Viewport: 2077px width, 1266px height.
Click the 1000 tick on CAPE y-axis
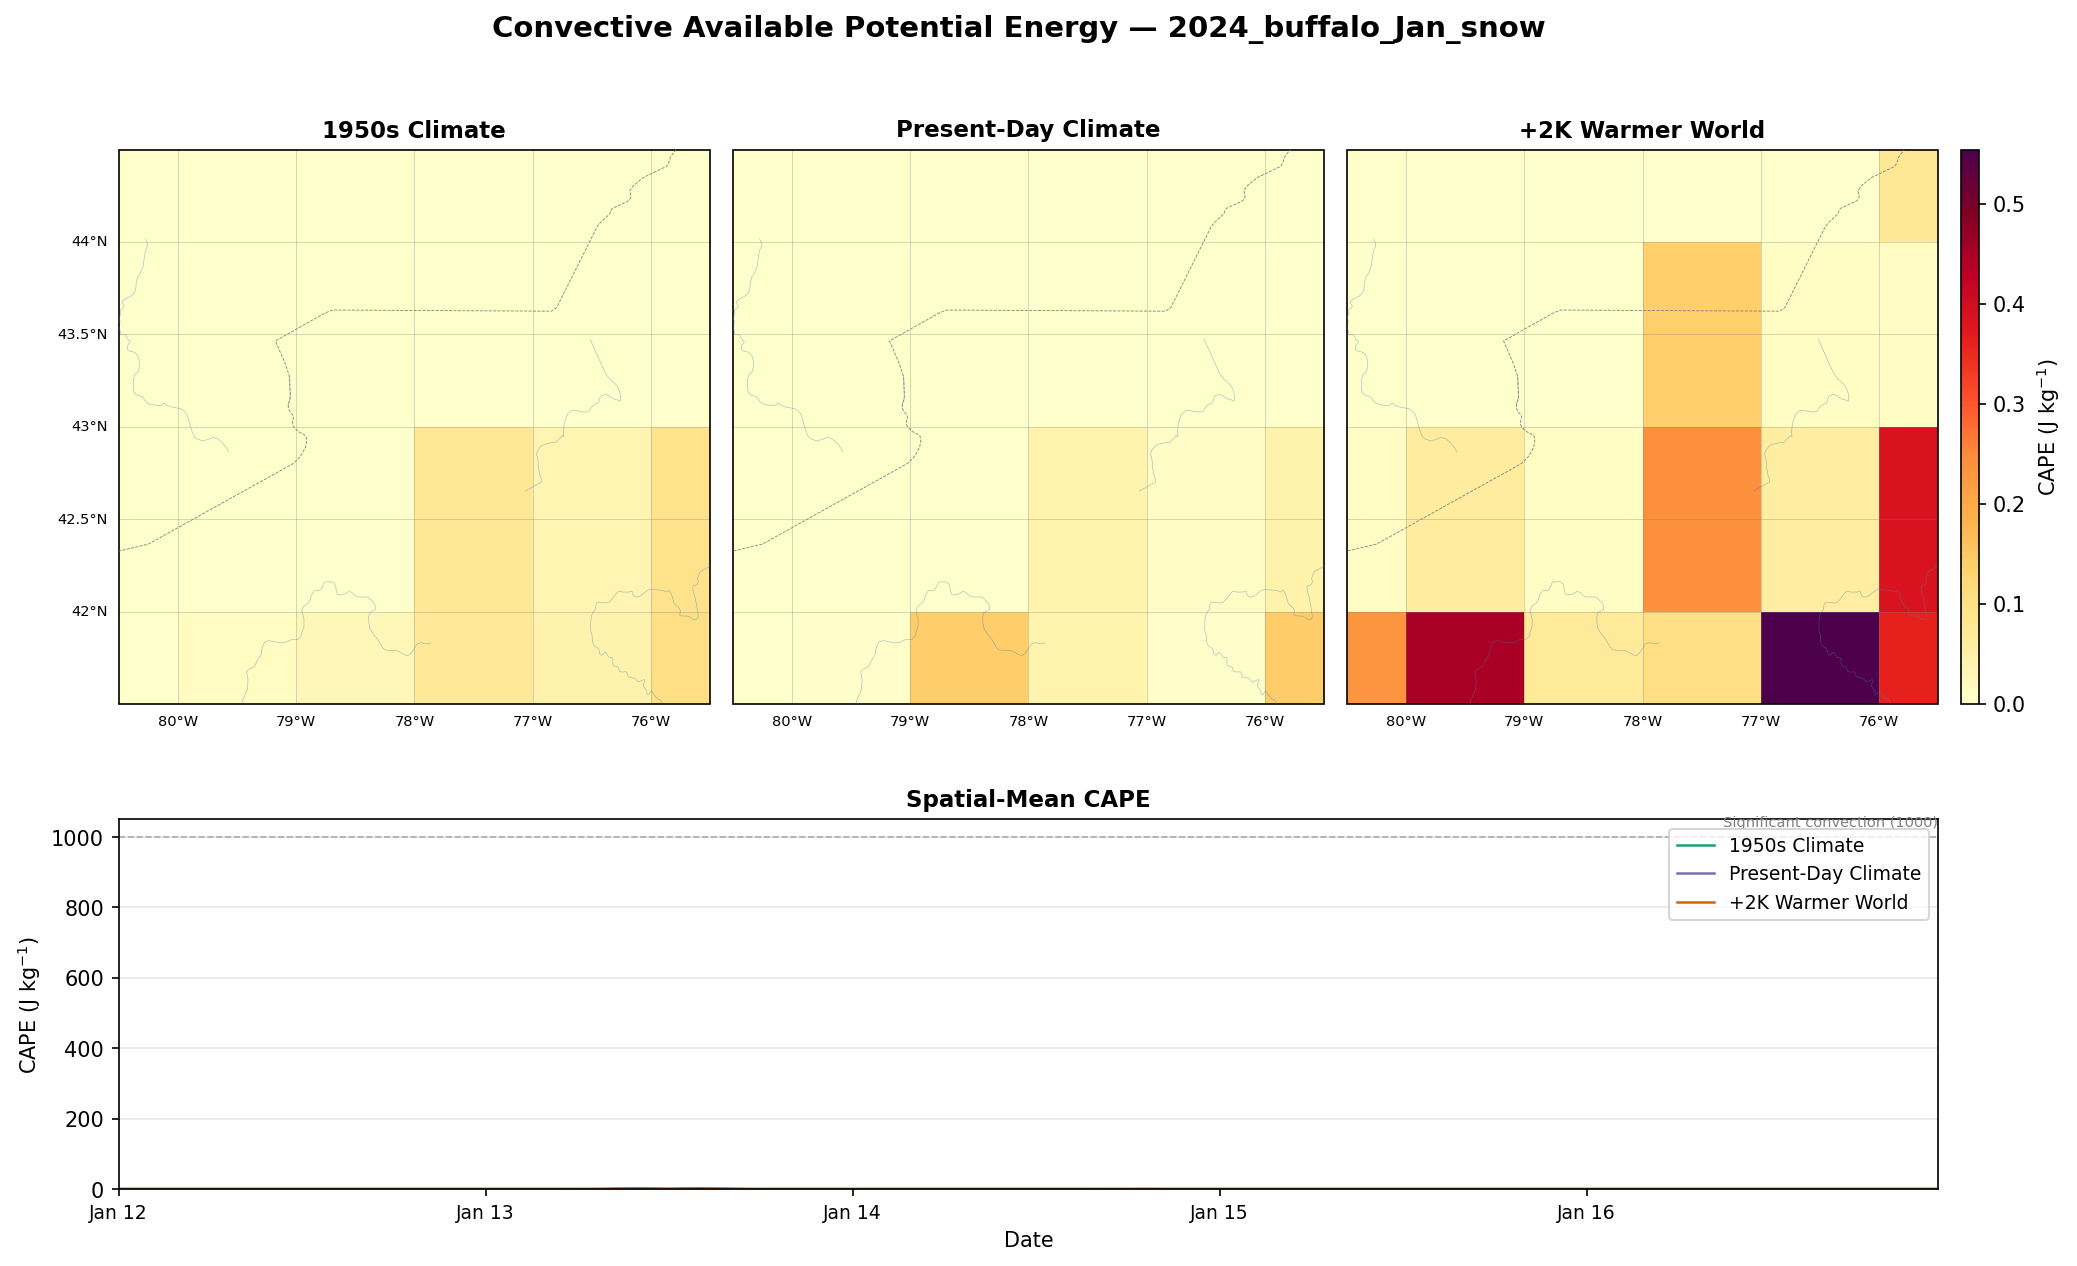click(77, 838)
